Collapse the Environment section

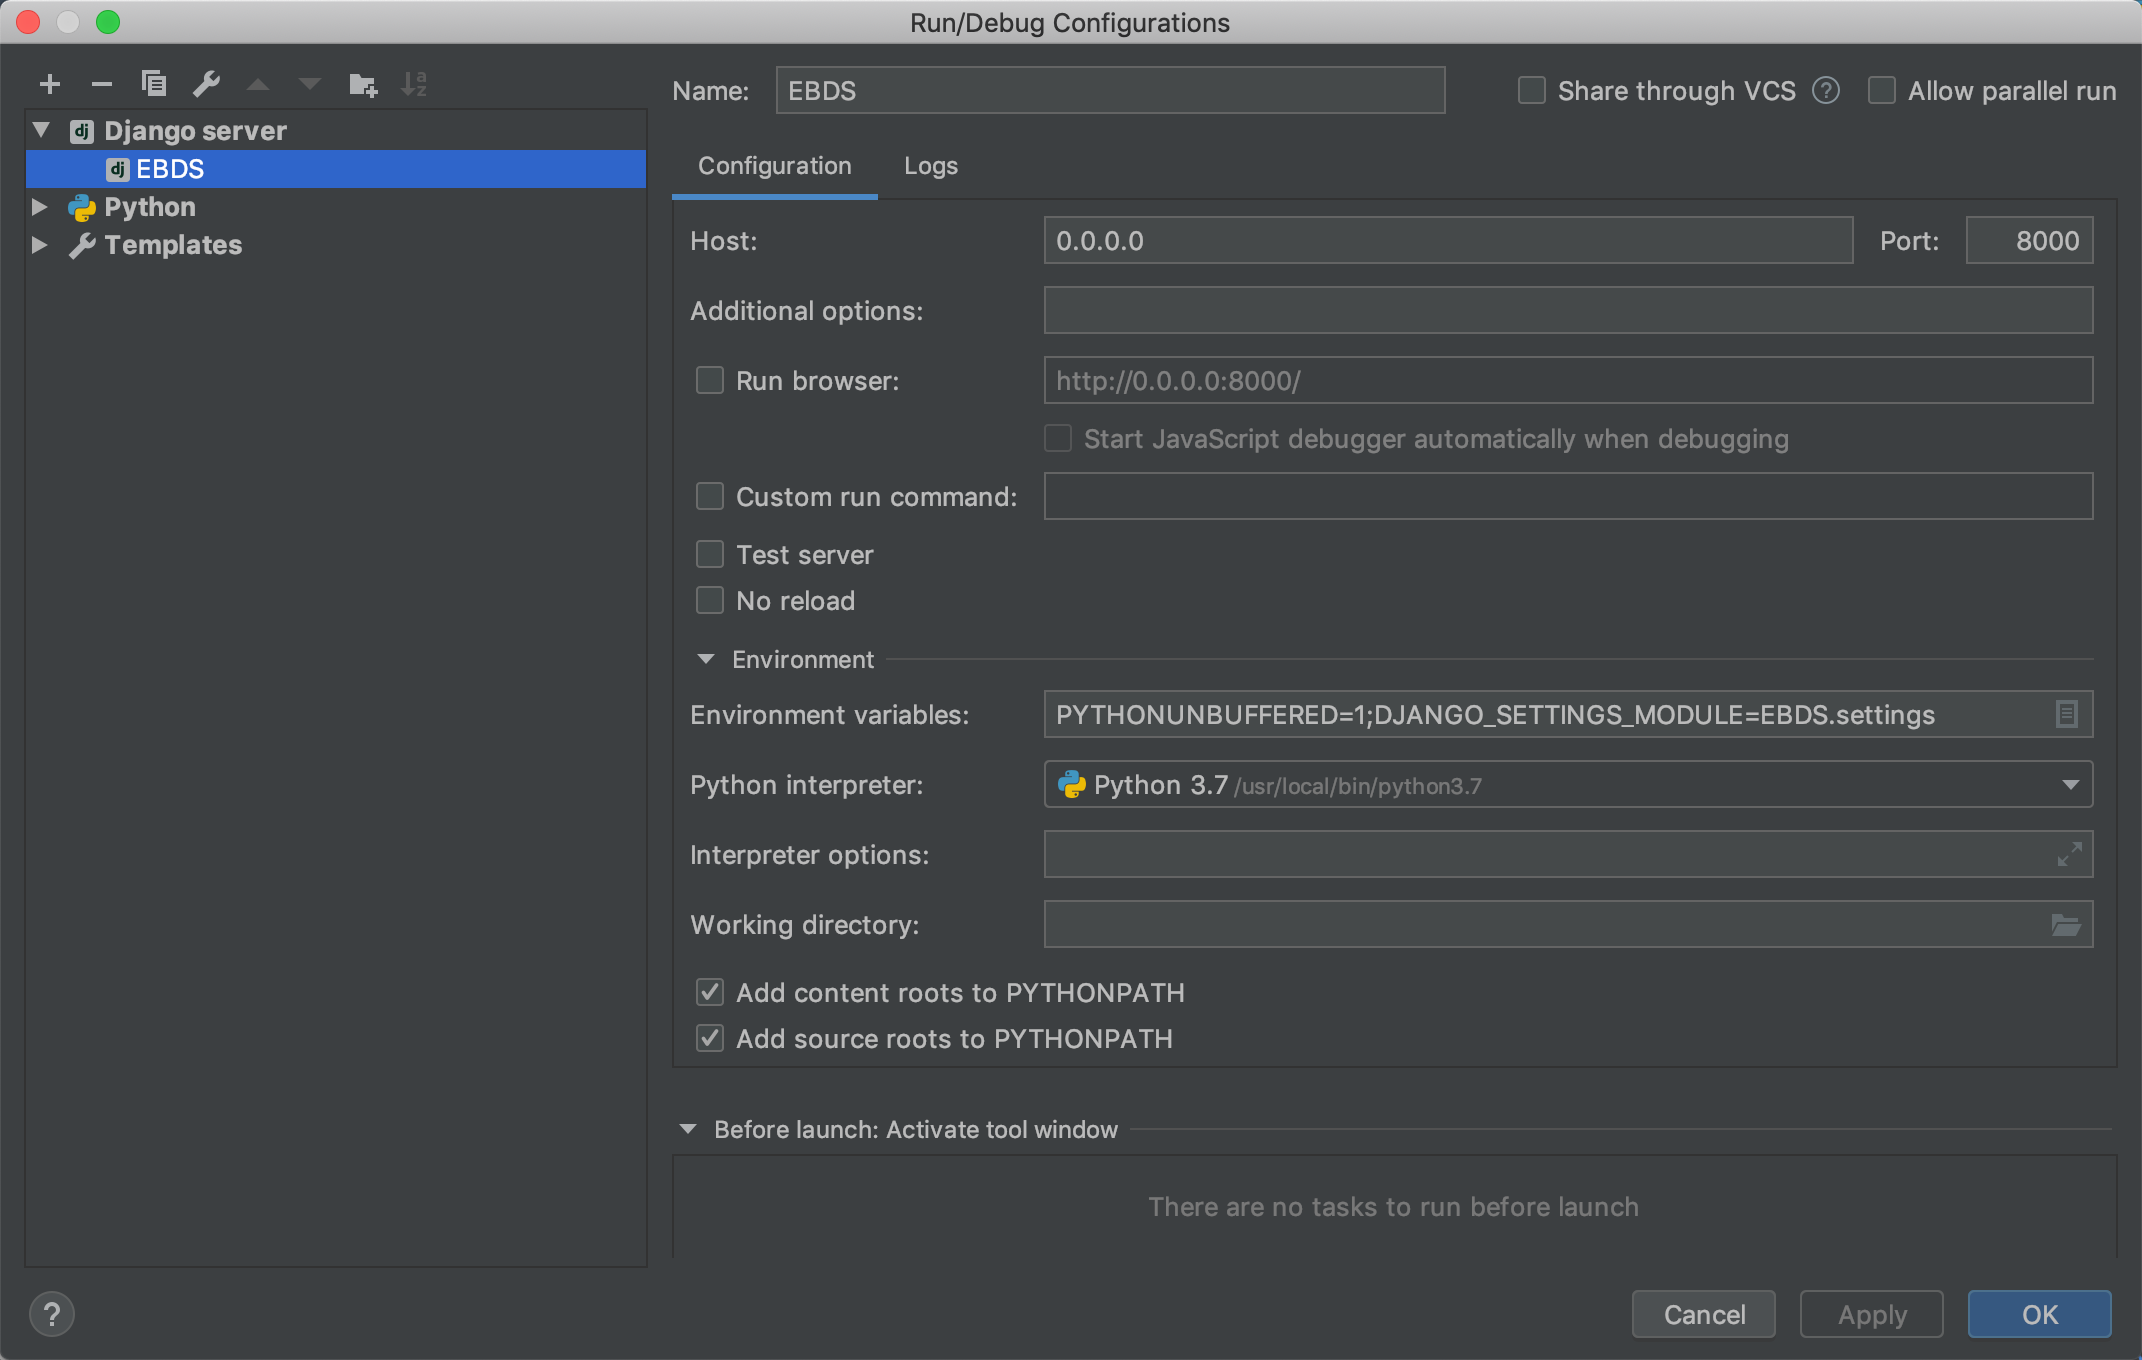pyautogui.click(x=703, y=657)
